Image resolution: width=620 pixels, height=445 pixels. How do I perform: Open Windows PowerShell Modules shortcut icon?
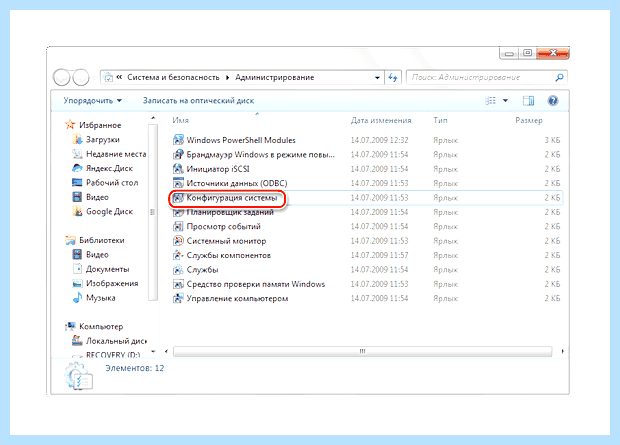coord(178,140)
